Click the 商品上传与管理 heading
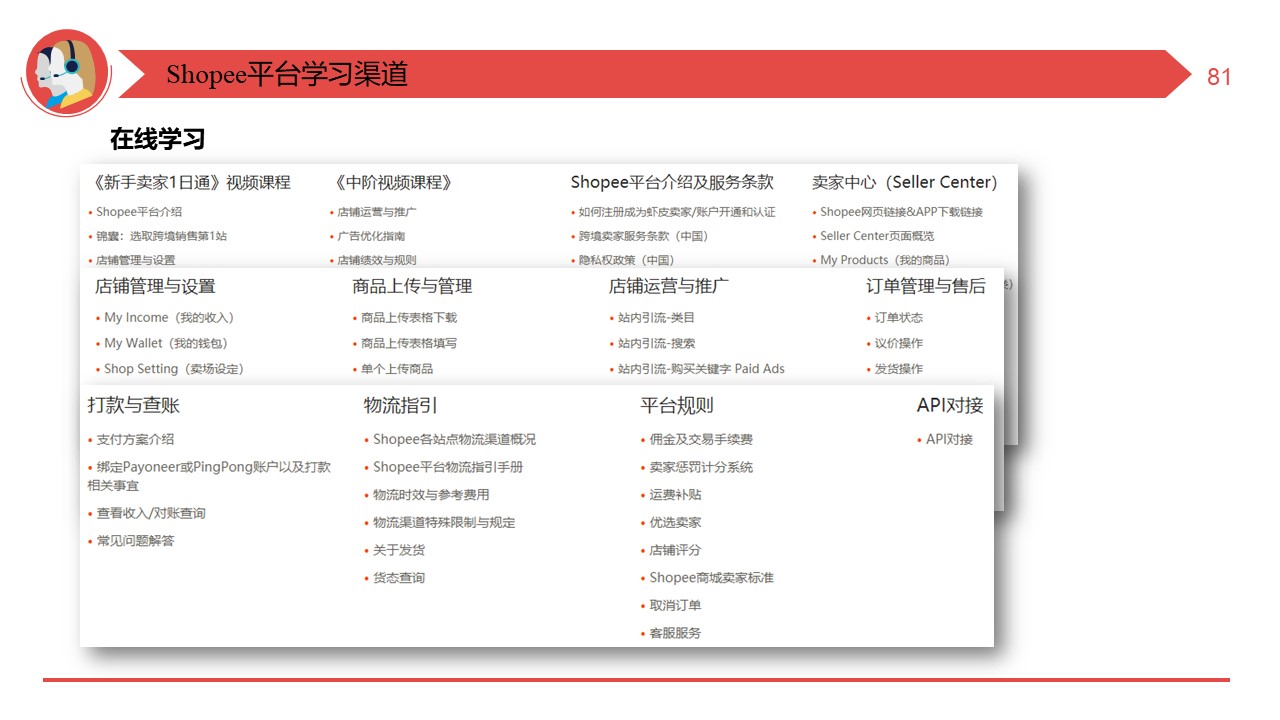The image size is (1280, 720). (x=412, y=286)
